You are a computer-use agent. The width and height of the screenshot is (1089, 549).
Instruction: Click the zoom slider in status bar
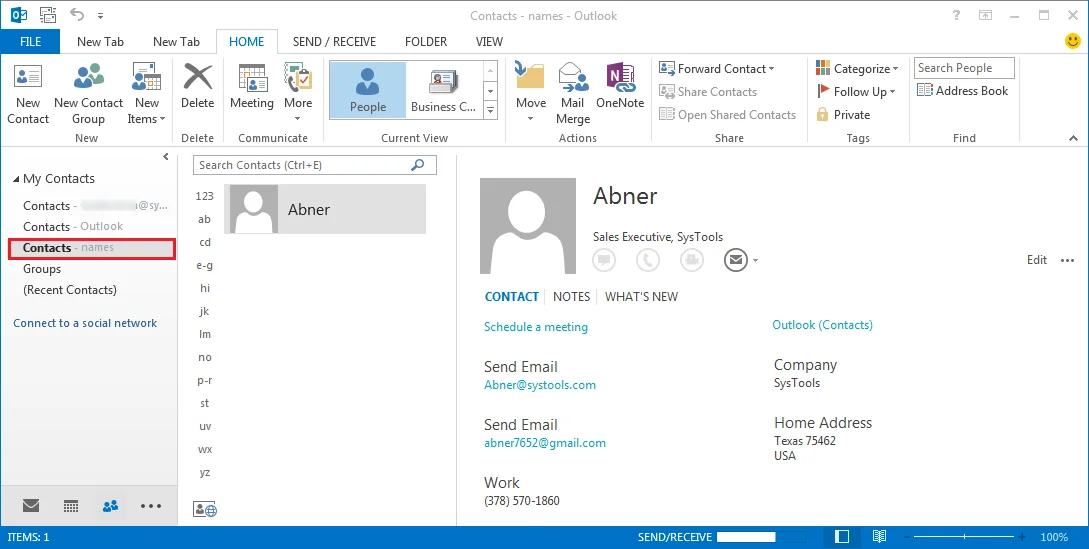[x=964, y=536]
